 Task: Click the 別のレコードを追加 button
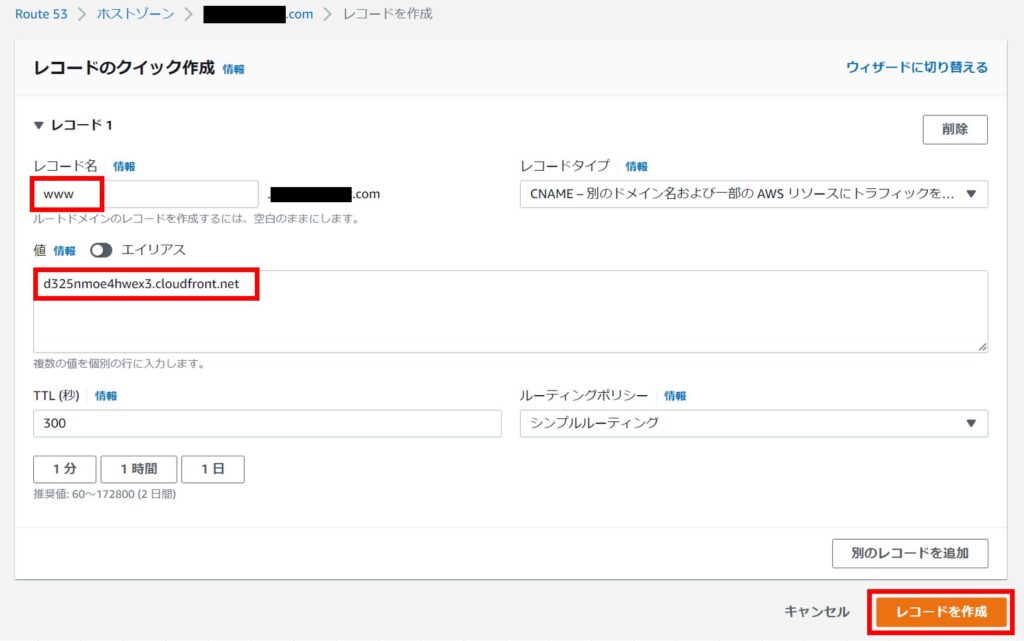(909, 553)
